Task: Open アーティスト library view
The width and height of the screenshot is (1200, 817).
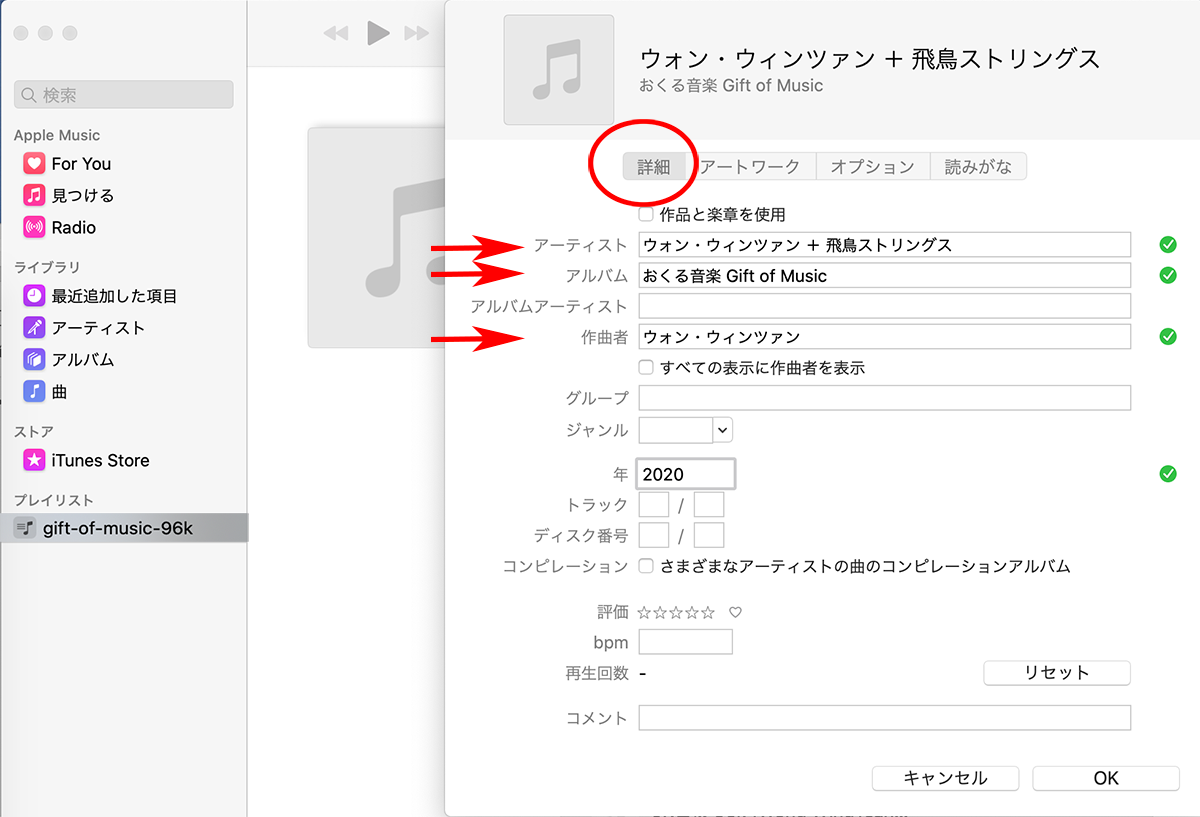Action: coord(97,328)
